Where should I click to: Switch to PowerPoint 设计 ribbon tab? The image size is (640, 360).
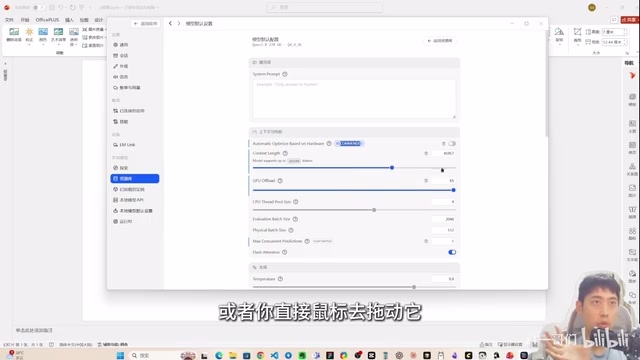tap(99, 20)
